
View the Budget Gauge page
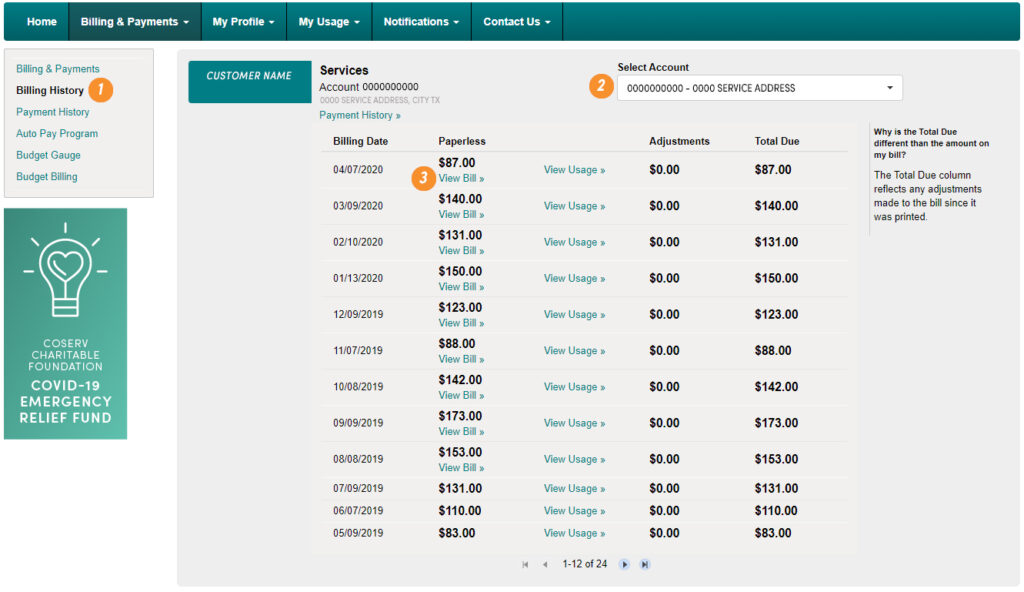click(x=48, y=155)
